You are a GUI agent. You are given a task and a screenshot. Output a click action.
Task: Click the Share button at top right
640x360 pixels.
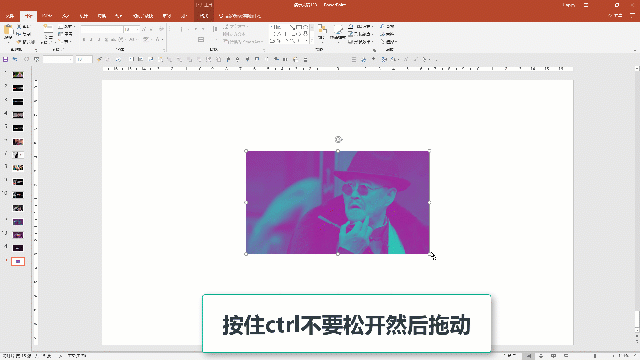pos(616,16)
